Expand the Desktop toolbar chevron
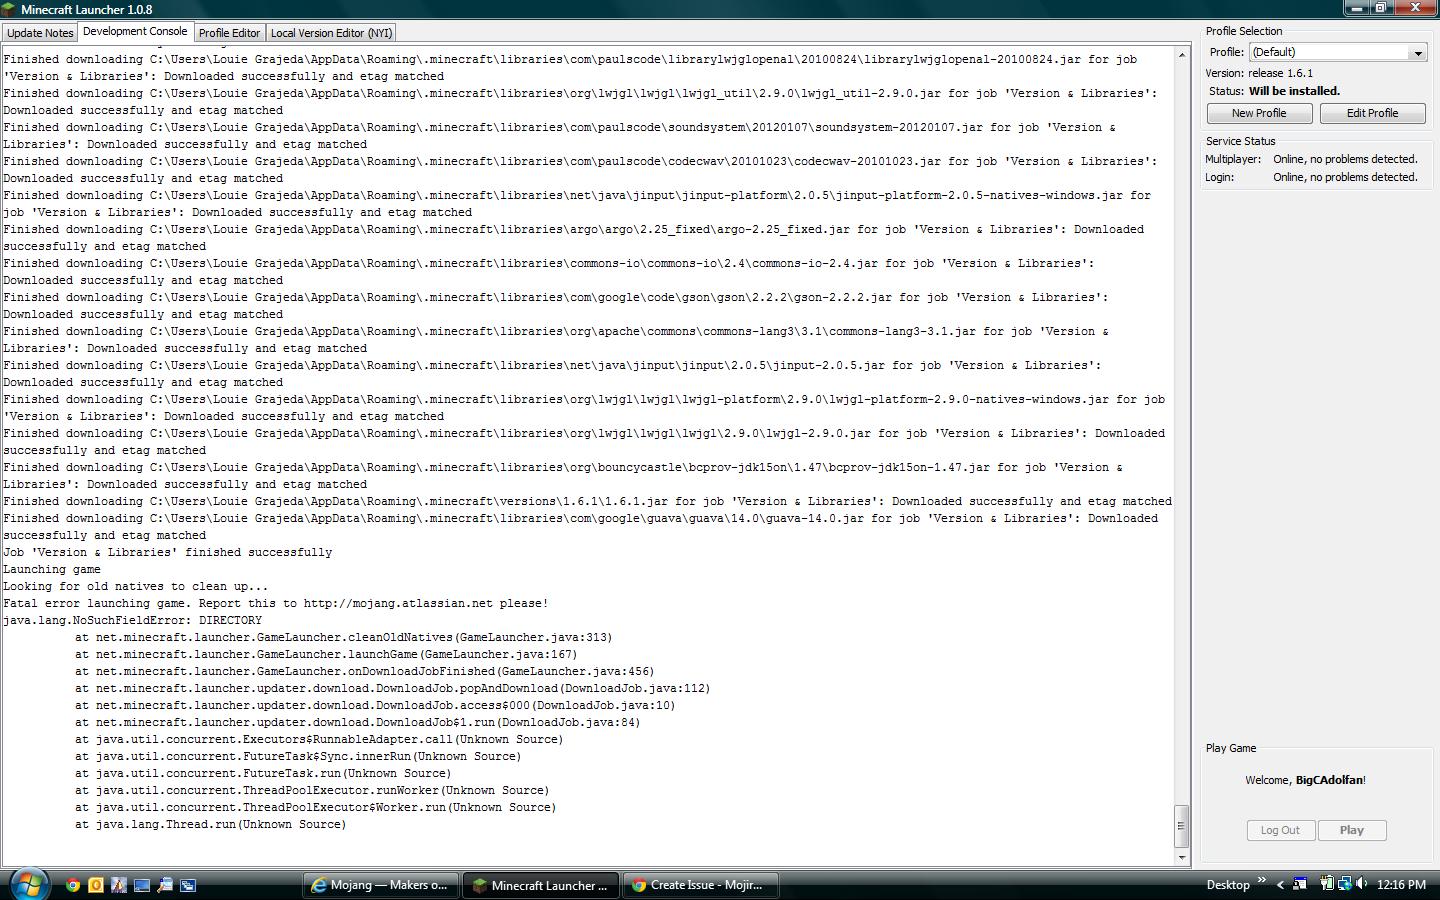Screen dimensions: 1440x900 1261,881
